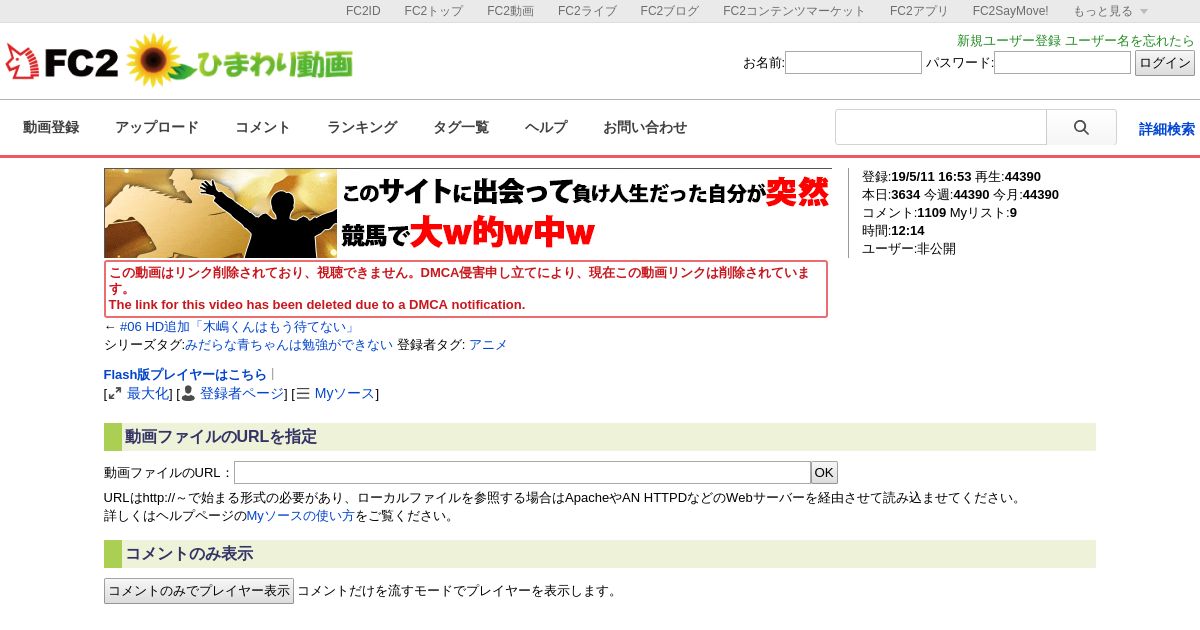The width and height of the screenshot is (1200, 630).
Task: Click the 時間:12:14 duration text
Action: 893,231
